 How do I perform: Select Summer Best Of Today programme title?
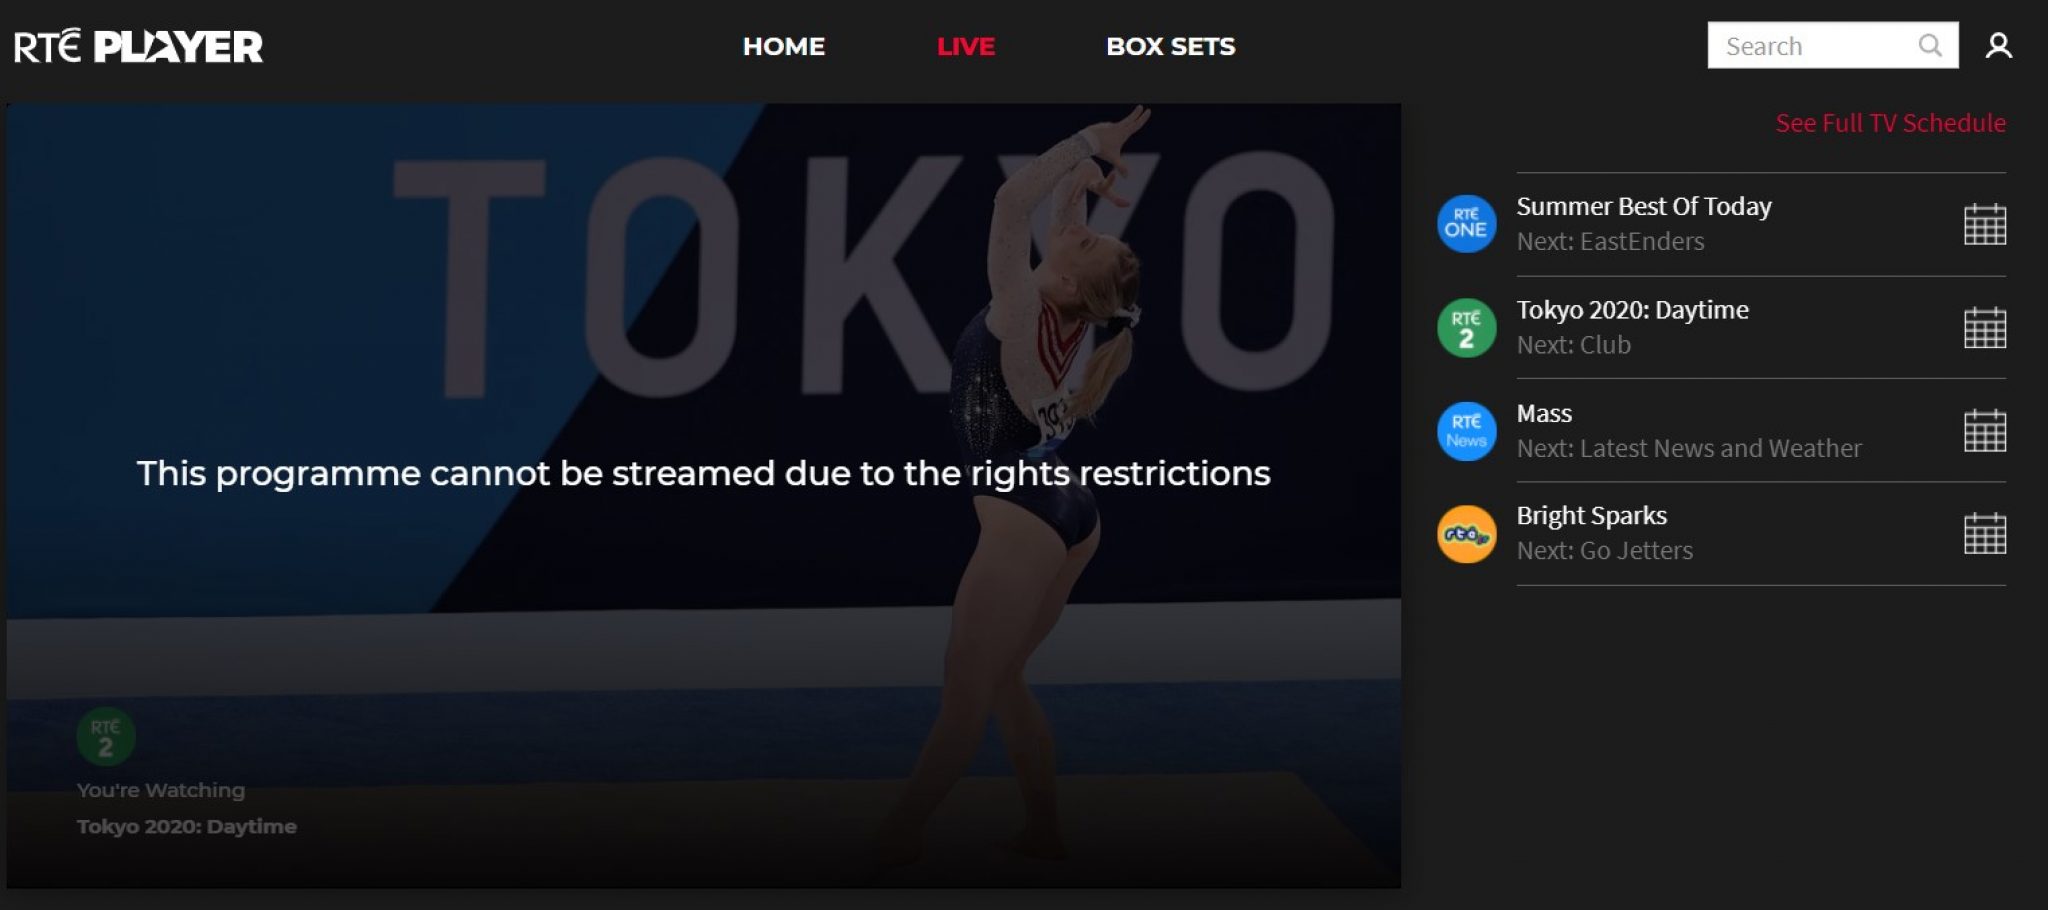pos(1644,207)
